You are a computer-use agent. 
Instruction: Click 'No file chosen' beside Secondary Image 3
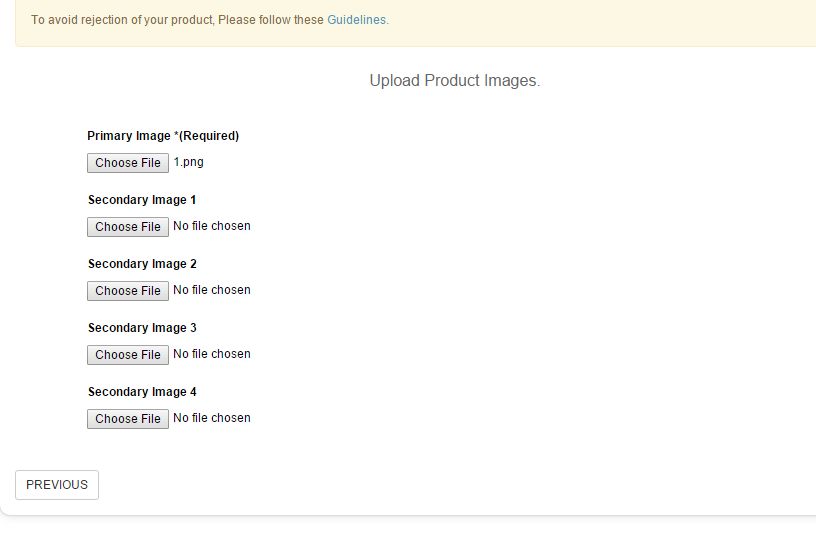click(x=212, y=354)
